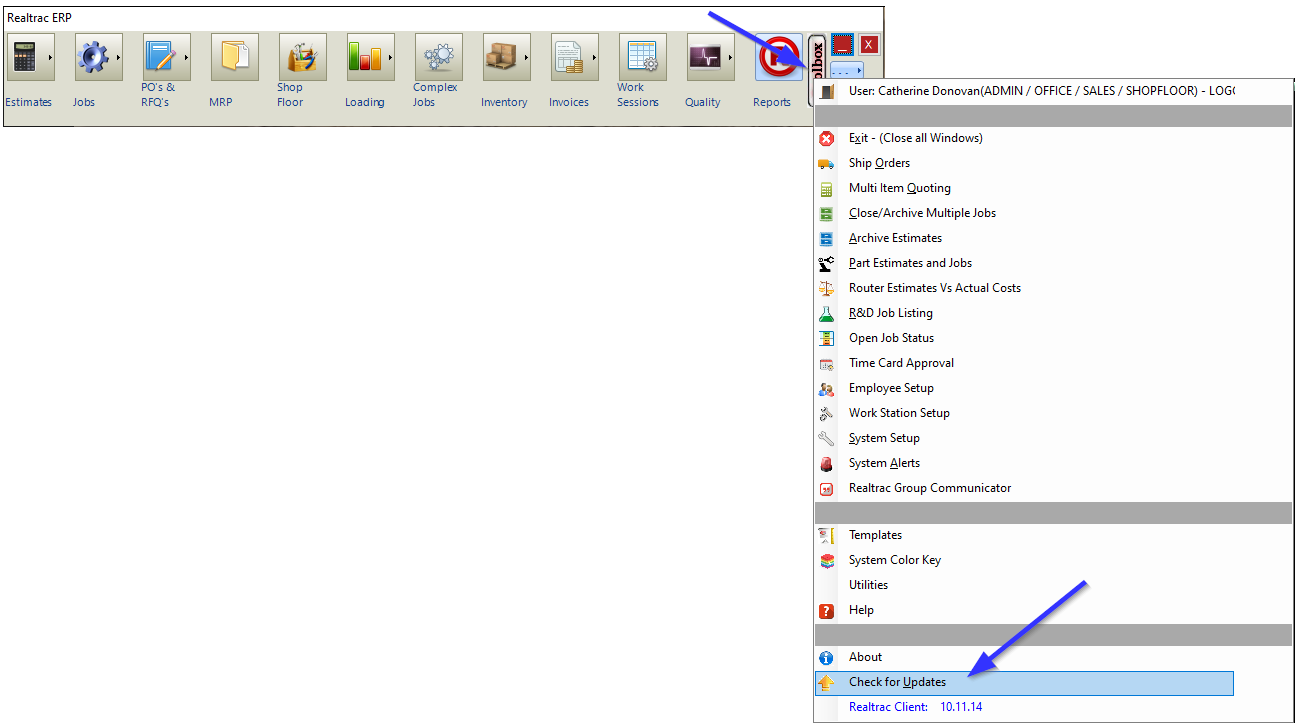Click the Realtrac Client 10.11.14 version text

point(915,707)
